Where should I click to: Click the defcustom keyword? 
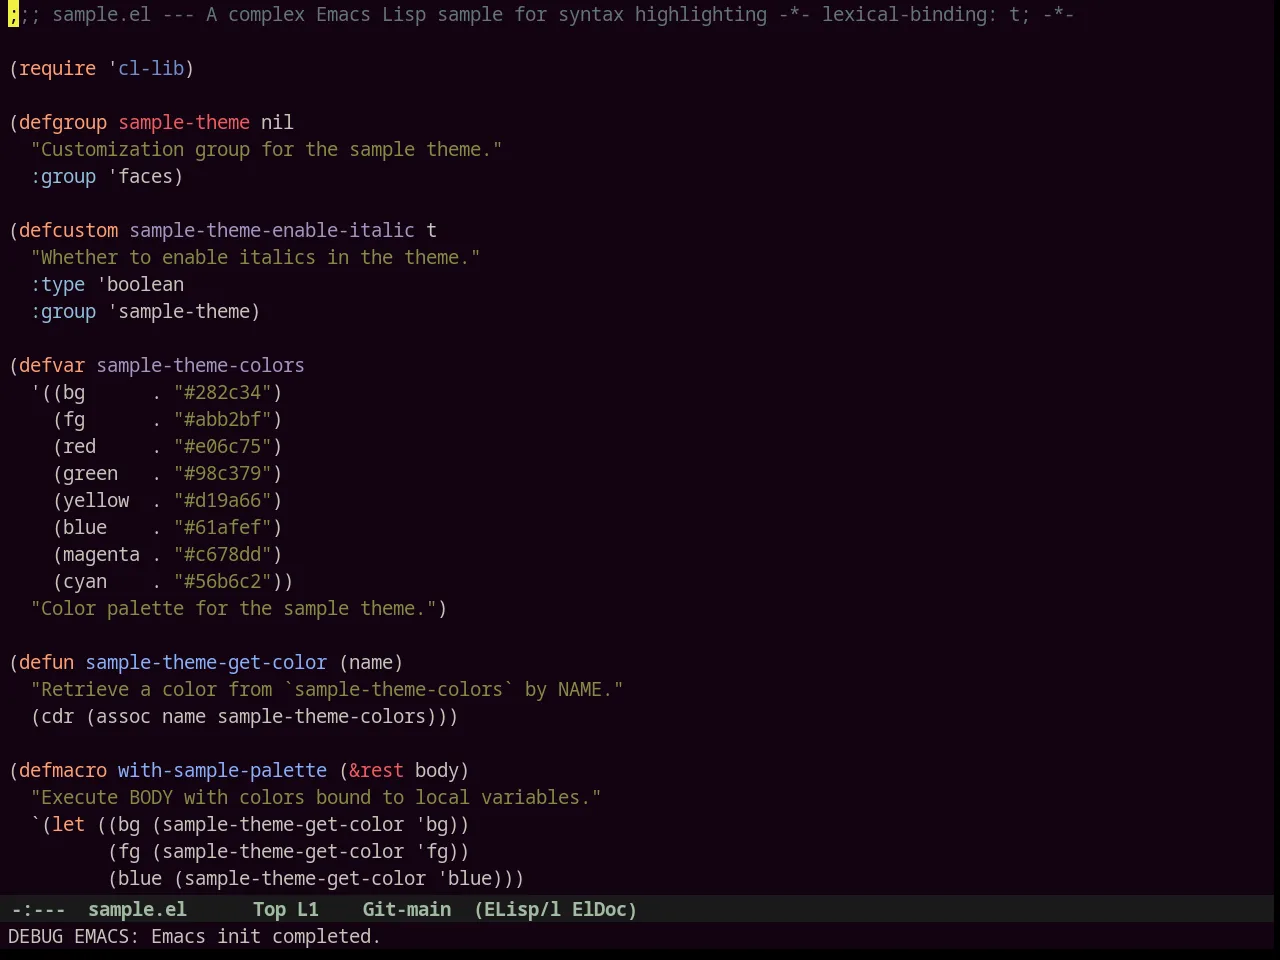[x=69, y=230]
